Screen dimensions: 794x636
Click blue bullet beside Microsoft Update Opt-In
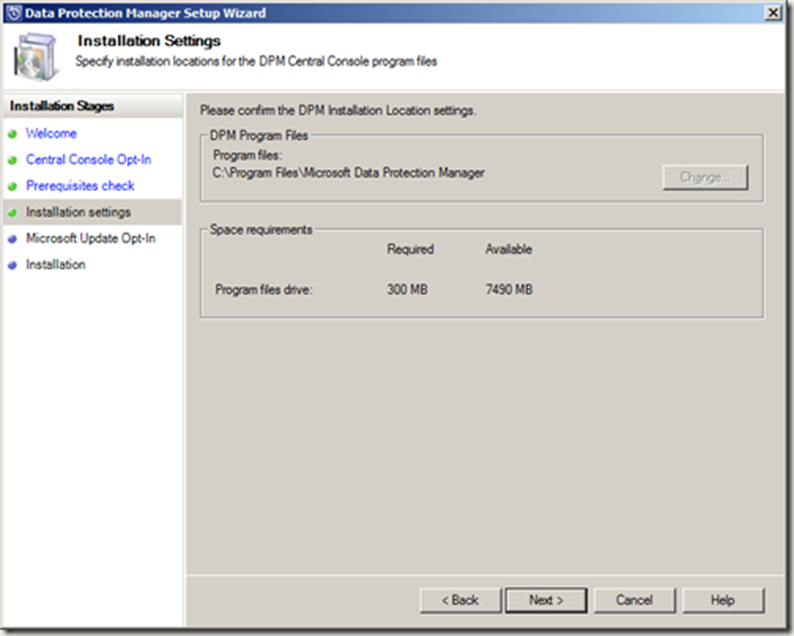(x=13, y=240)
